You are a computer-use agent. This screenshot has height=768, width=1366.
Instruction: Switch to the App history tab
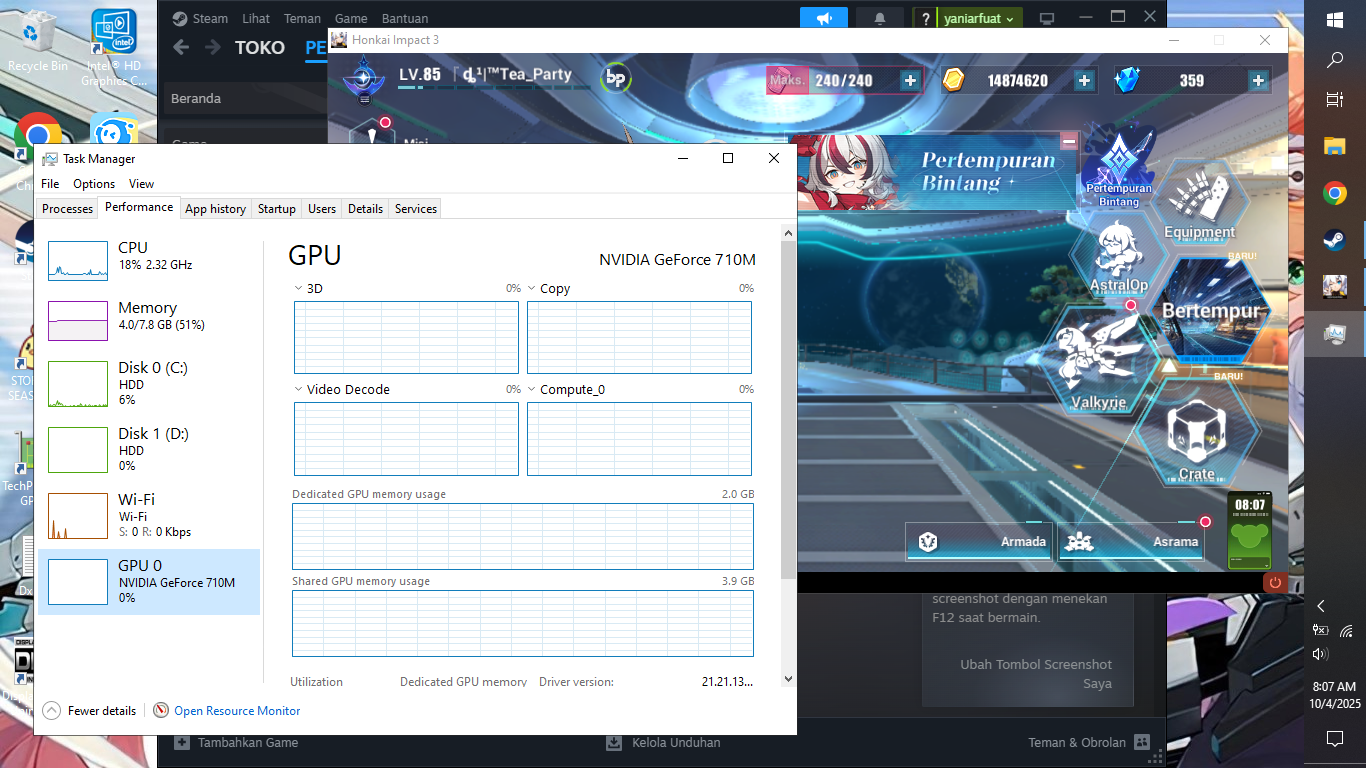(215, 209)
